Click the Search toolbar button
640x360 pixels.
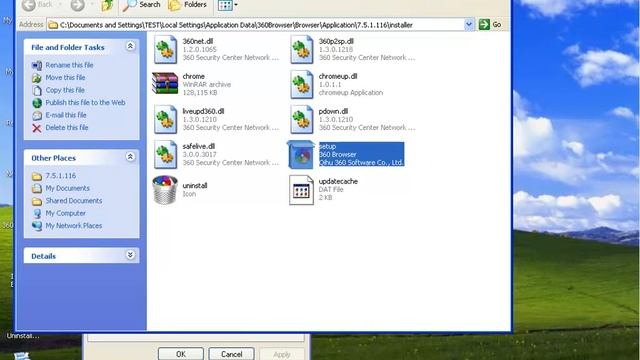pyautogui.click(x=141, y=5)
